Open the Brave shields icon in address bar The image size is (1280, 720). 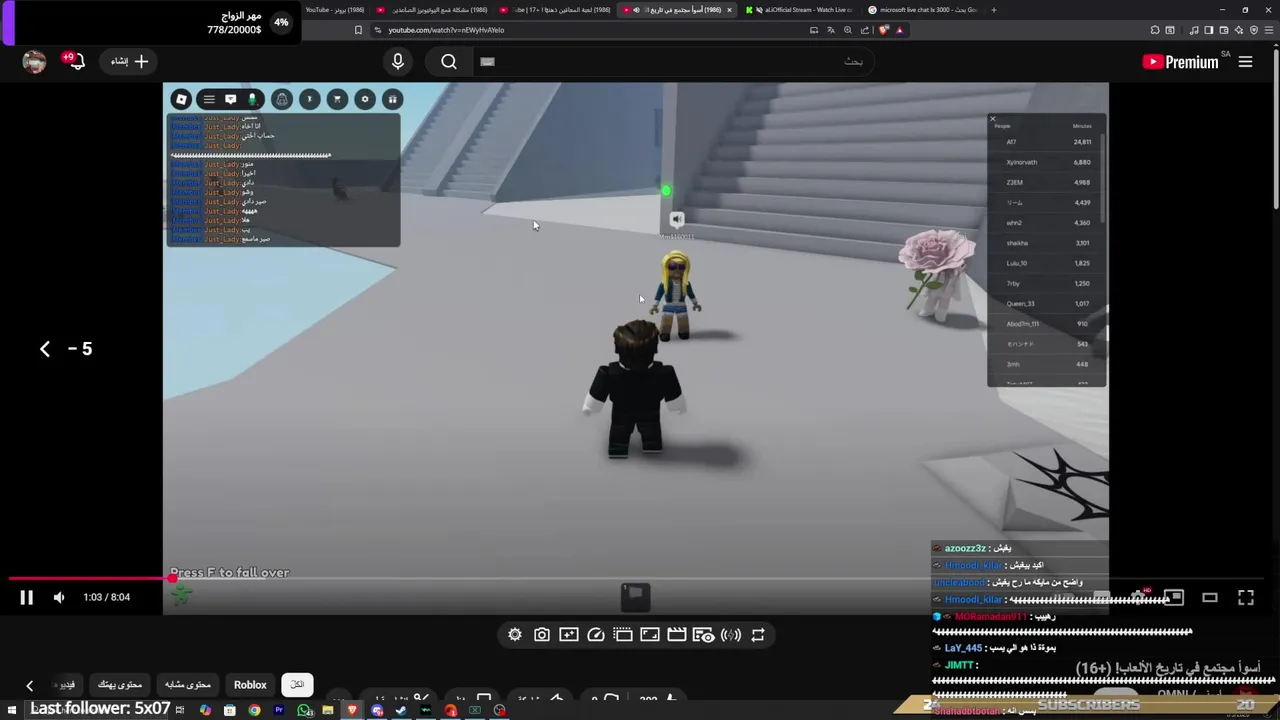click(x=883, y=30)
